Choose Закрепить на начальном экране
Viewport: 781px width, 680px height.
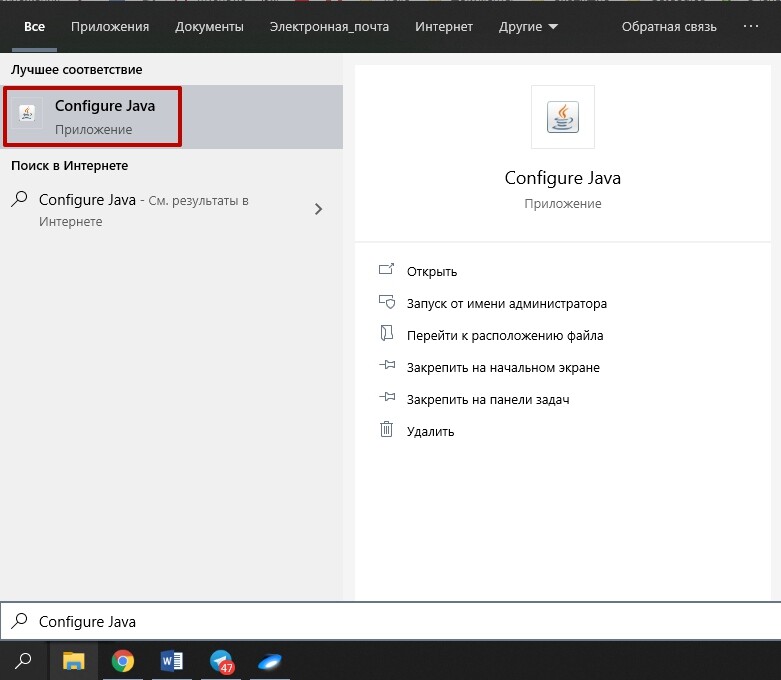click(503, 367)
